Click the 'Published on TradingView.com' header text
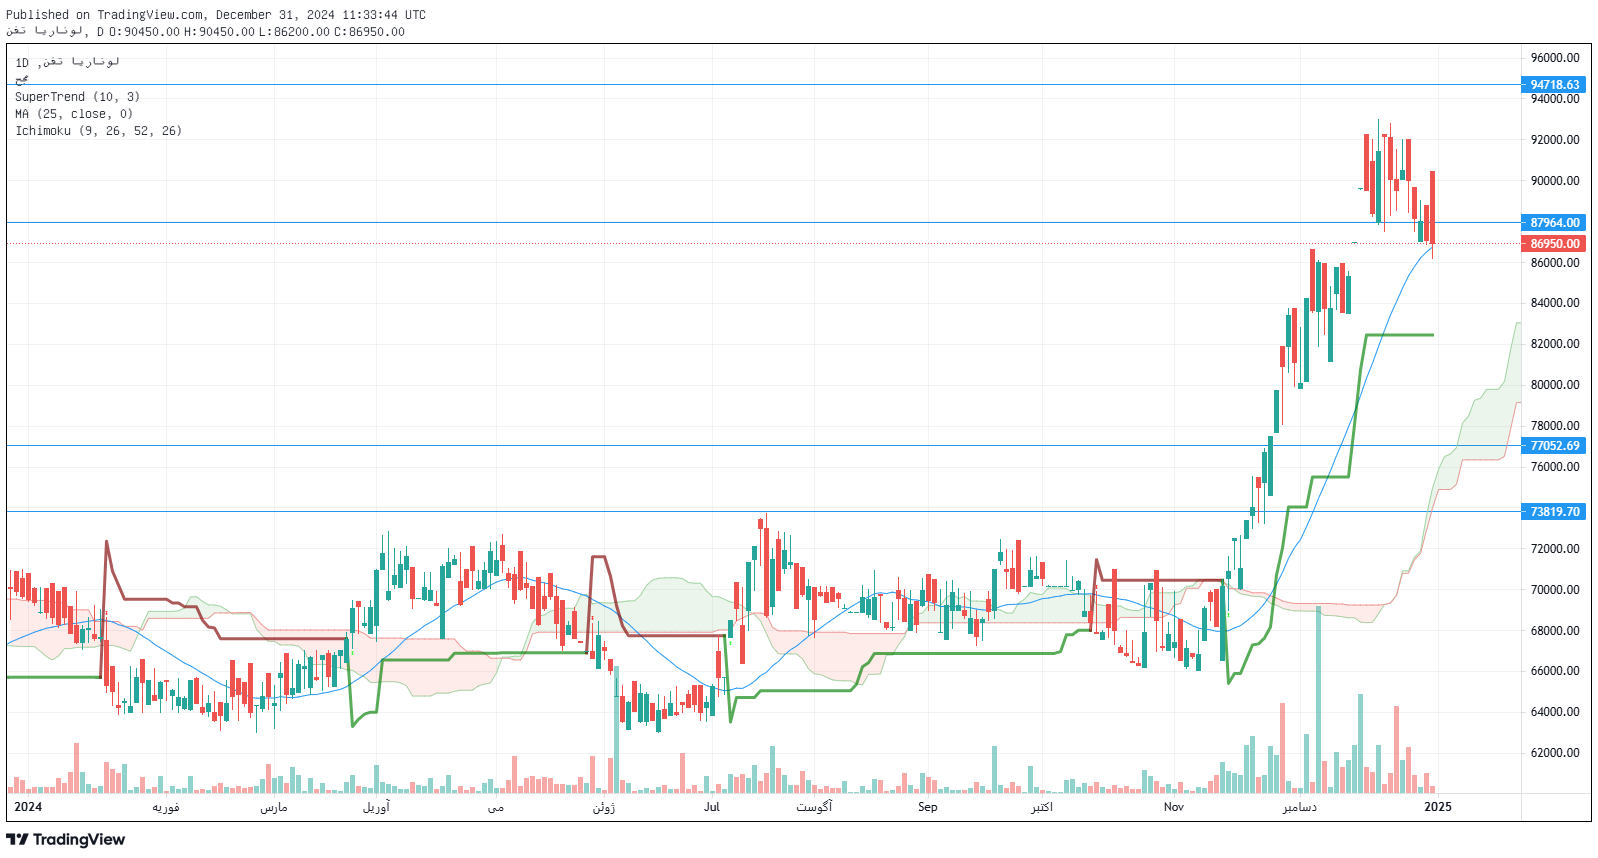The width and height of the screenshot is (1598, 858). click(x=105, y=15)
